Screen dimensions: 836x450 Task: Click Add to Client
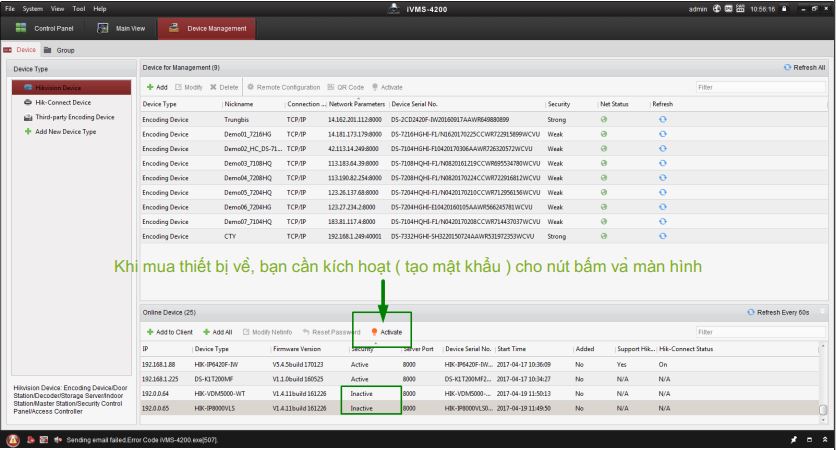pyautogui.click(x=170, y=332)
